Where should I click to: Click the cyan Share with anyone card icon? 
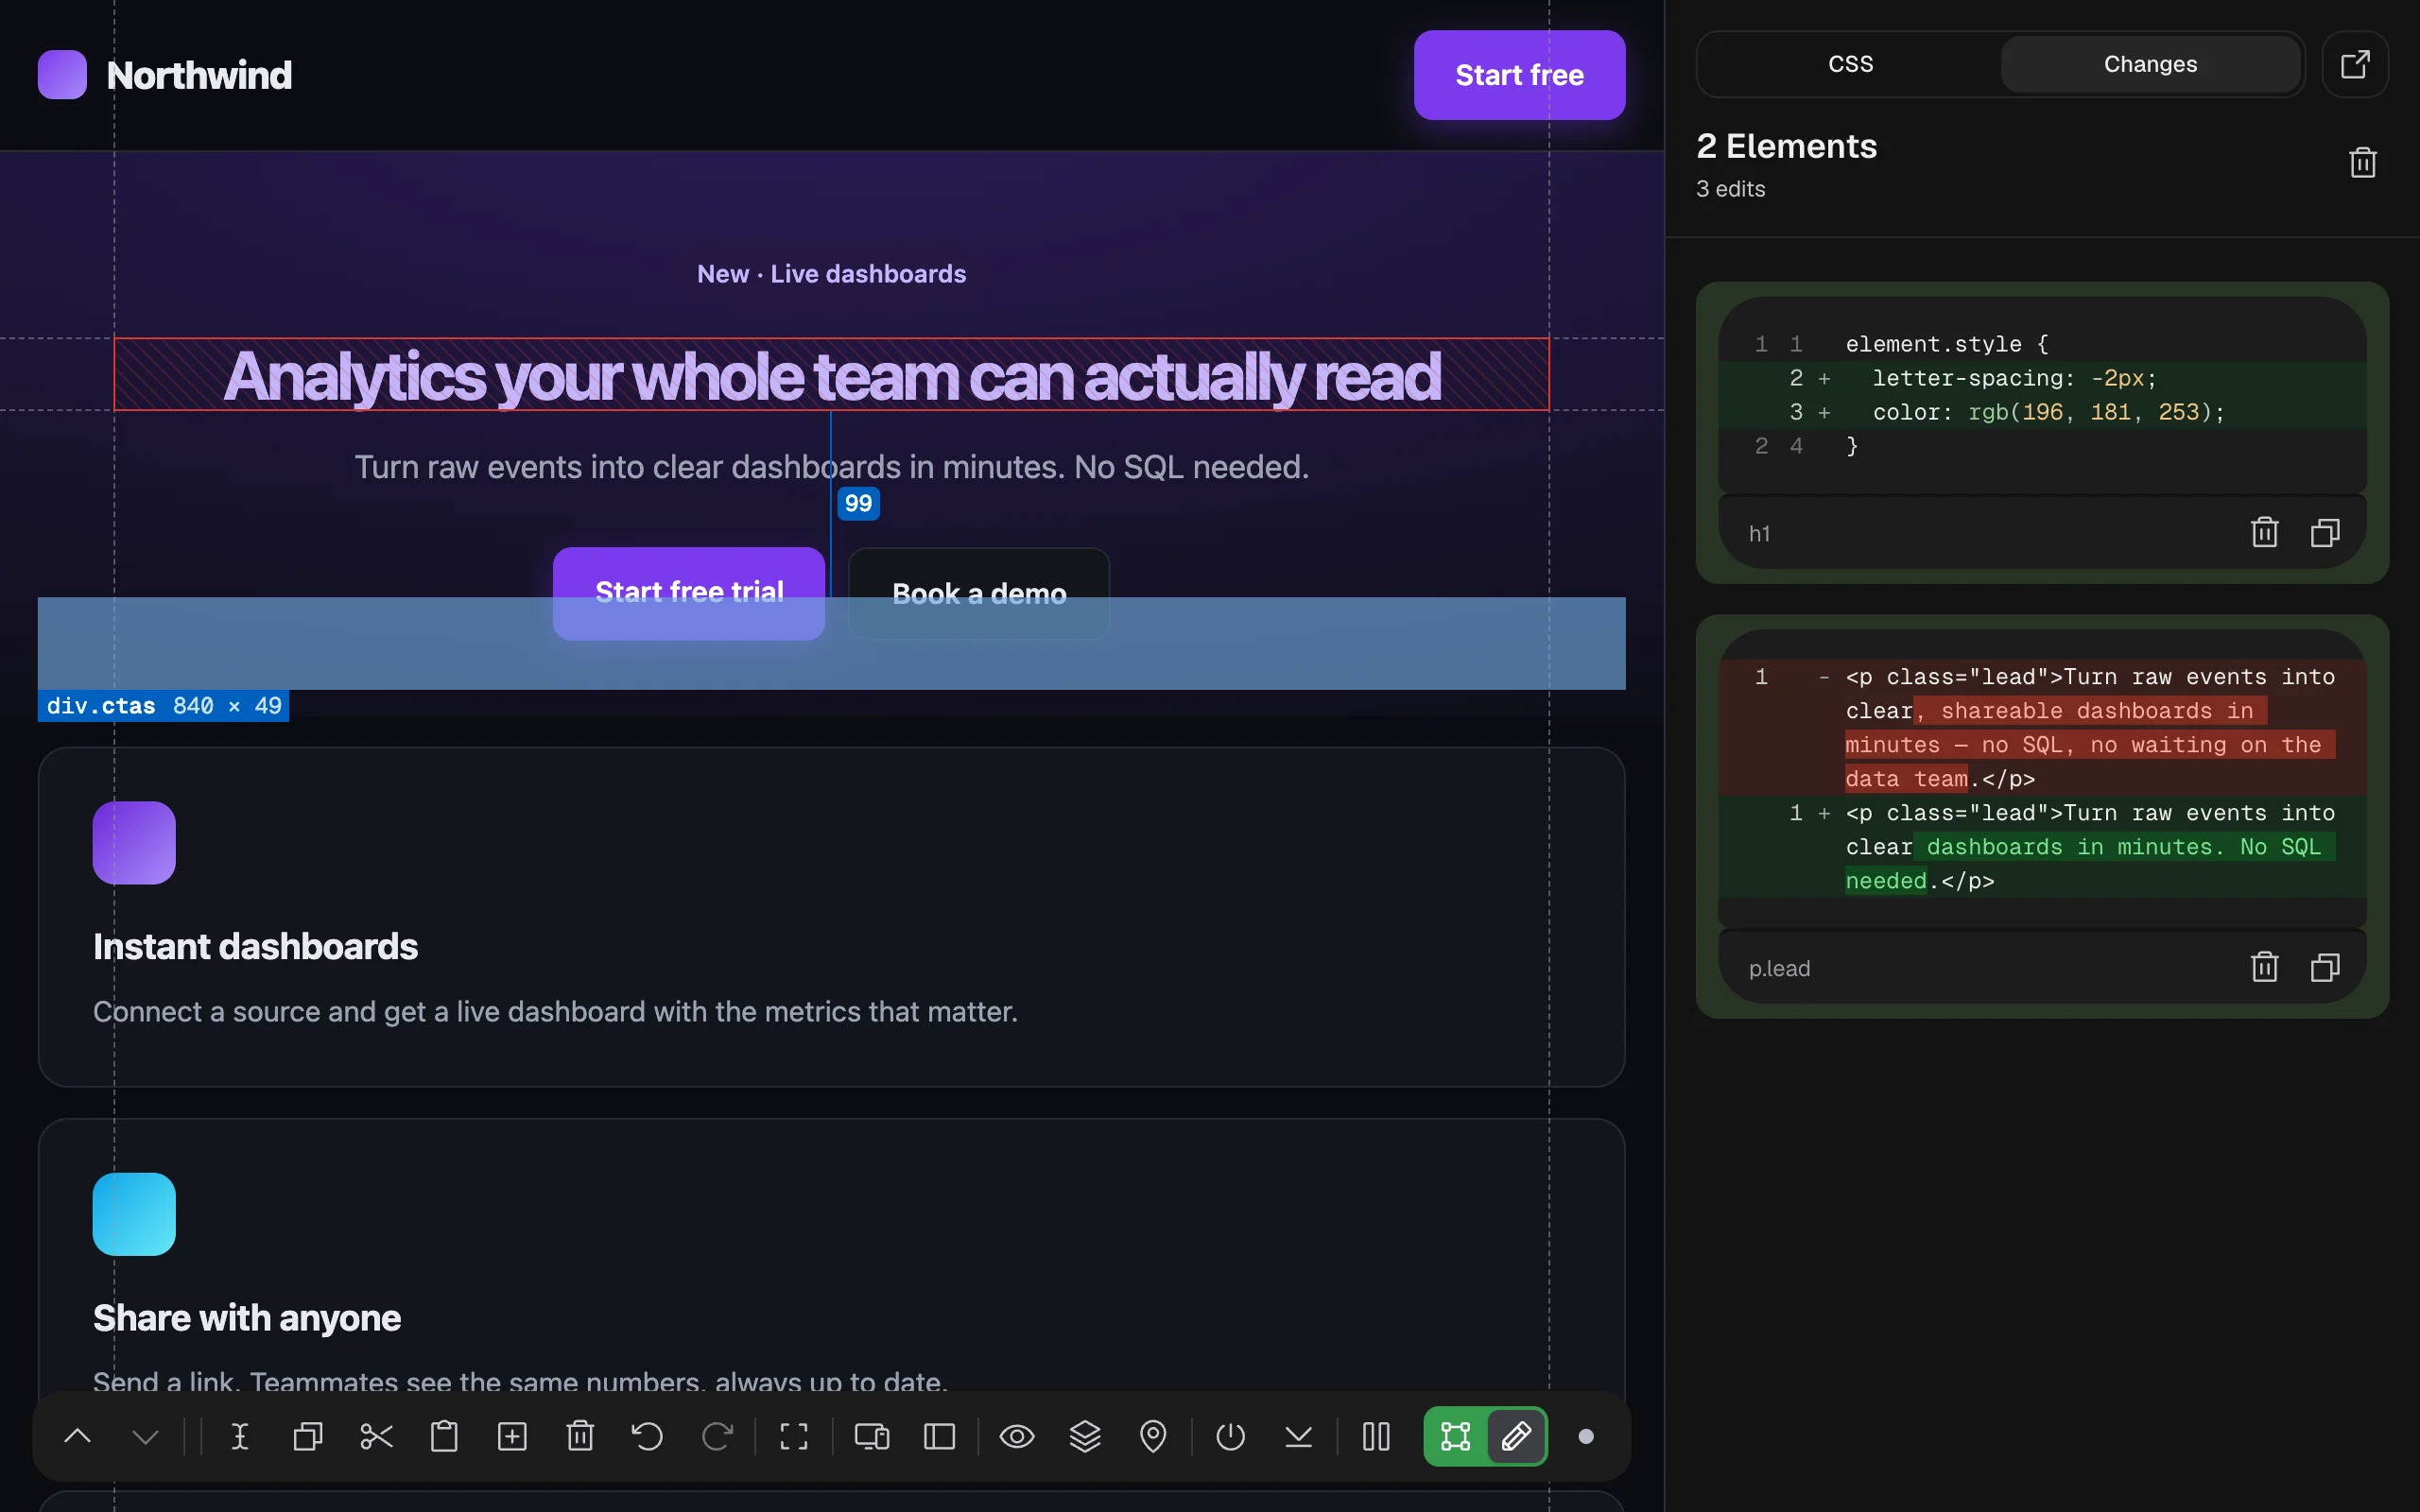pos(134,1214)
